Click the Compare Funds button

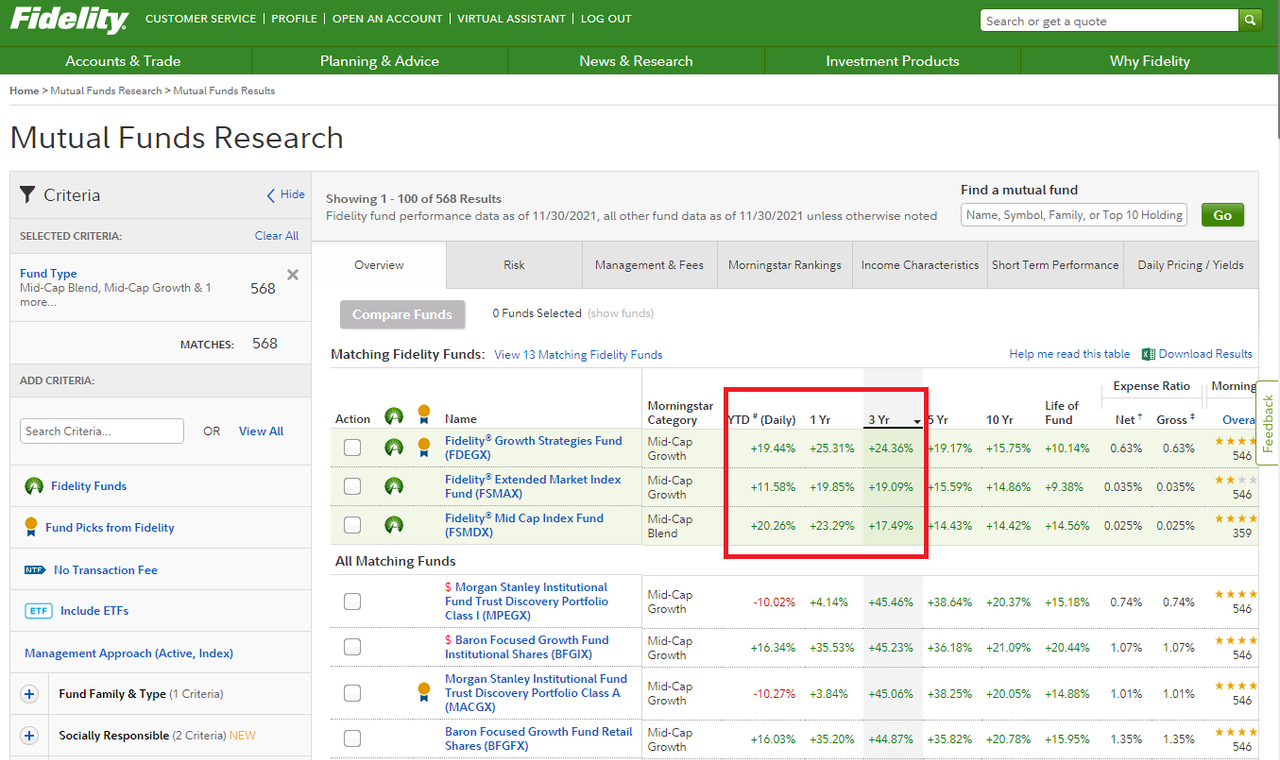point(402,314)
